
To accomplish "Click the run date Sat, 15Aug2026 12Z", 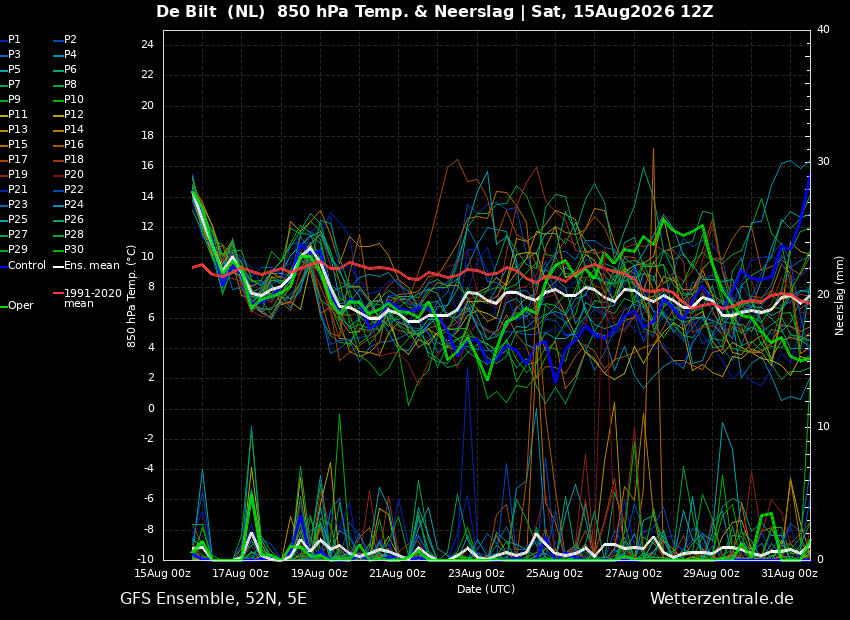I will coord(622,11).
